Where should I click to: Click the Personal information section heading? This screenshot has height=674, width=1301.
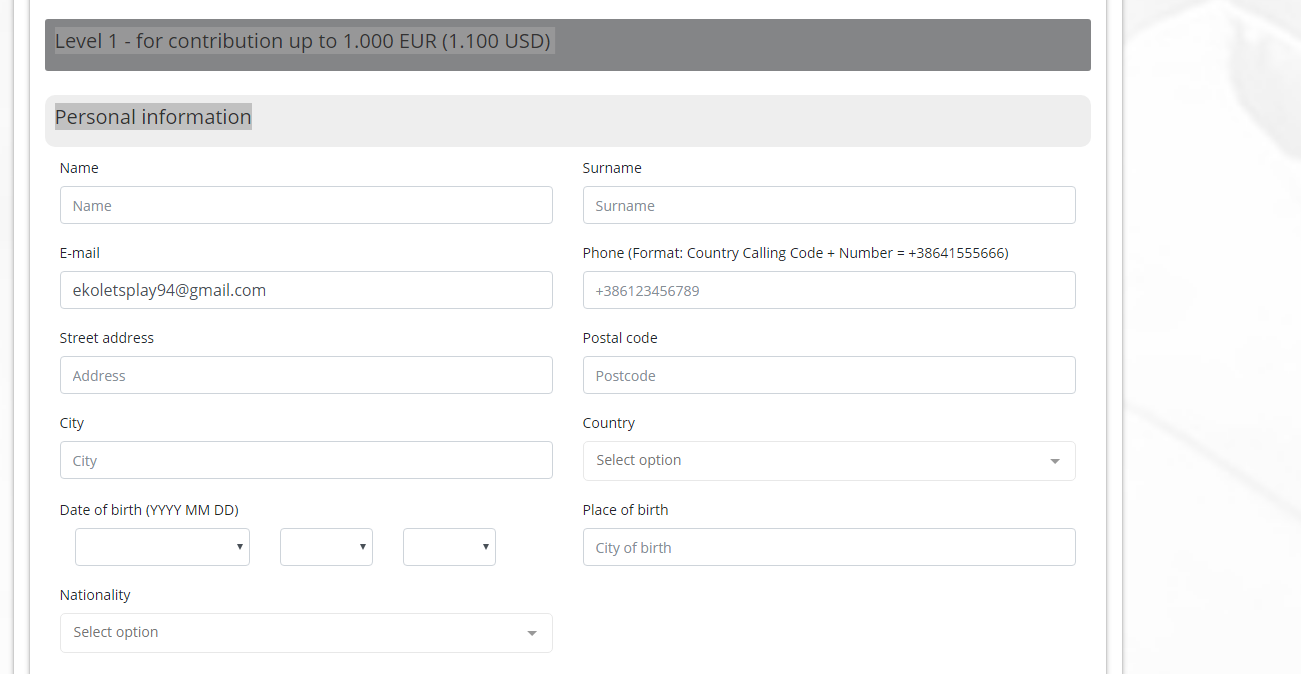[153, 117]
